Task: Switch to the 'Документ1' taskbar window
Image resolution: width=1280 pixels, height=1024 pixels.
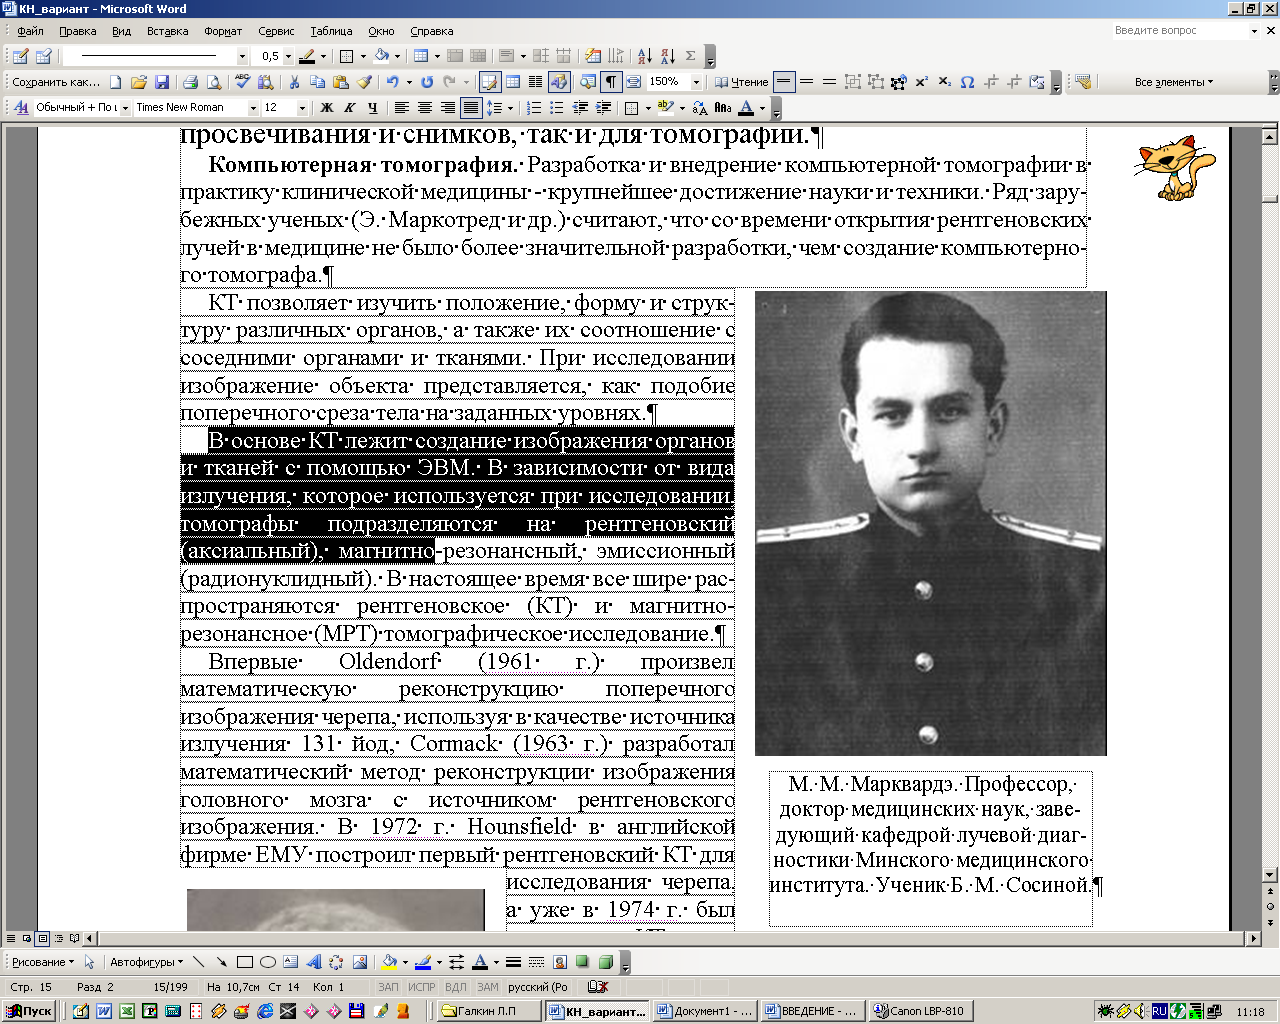Action: 704,1011
